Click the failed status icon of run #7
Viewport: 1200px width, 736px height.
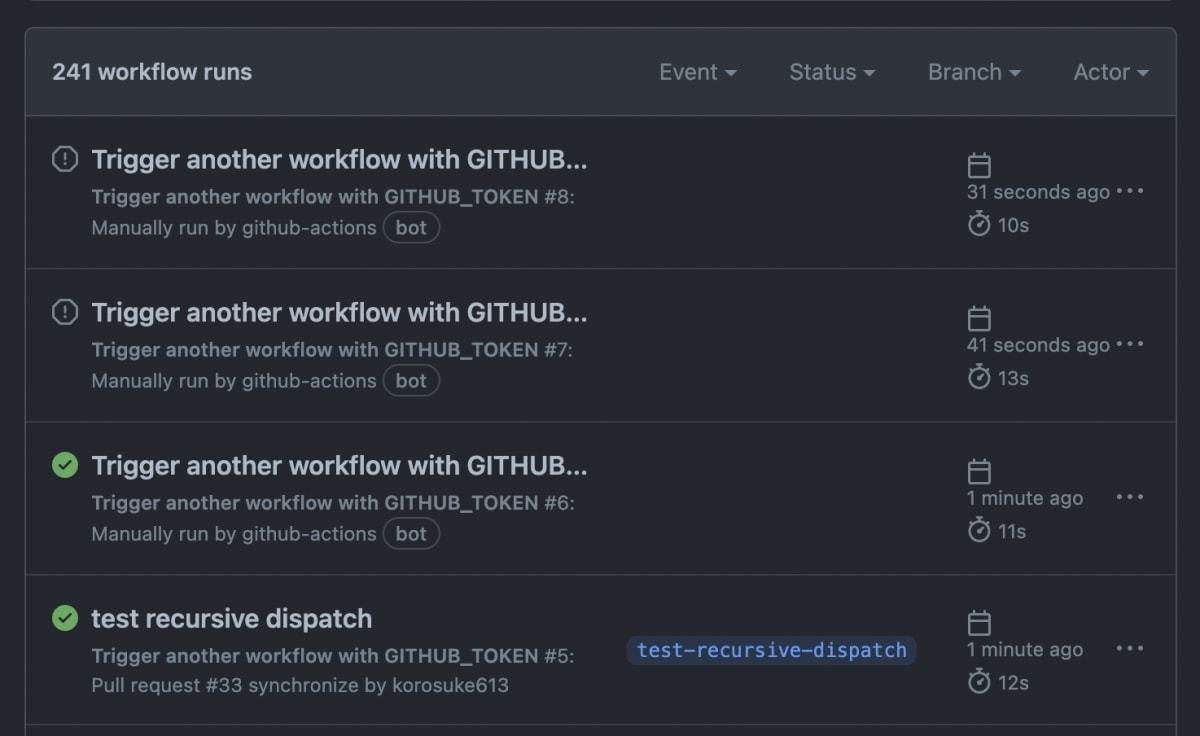point(65,313)
